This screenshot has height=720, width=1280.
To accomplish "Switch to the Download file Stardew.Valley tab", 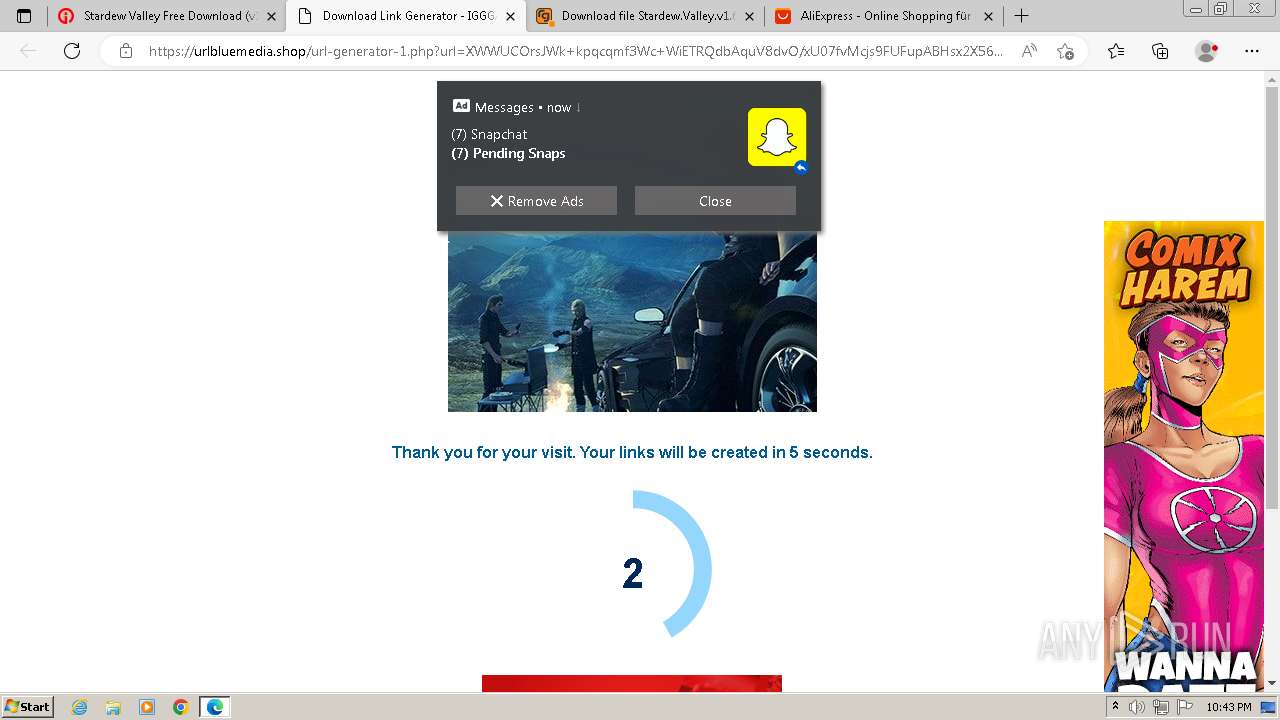I will click(x=645, y=16).
